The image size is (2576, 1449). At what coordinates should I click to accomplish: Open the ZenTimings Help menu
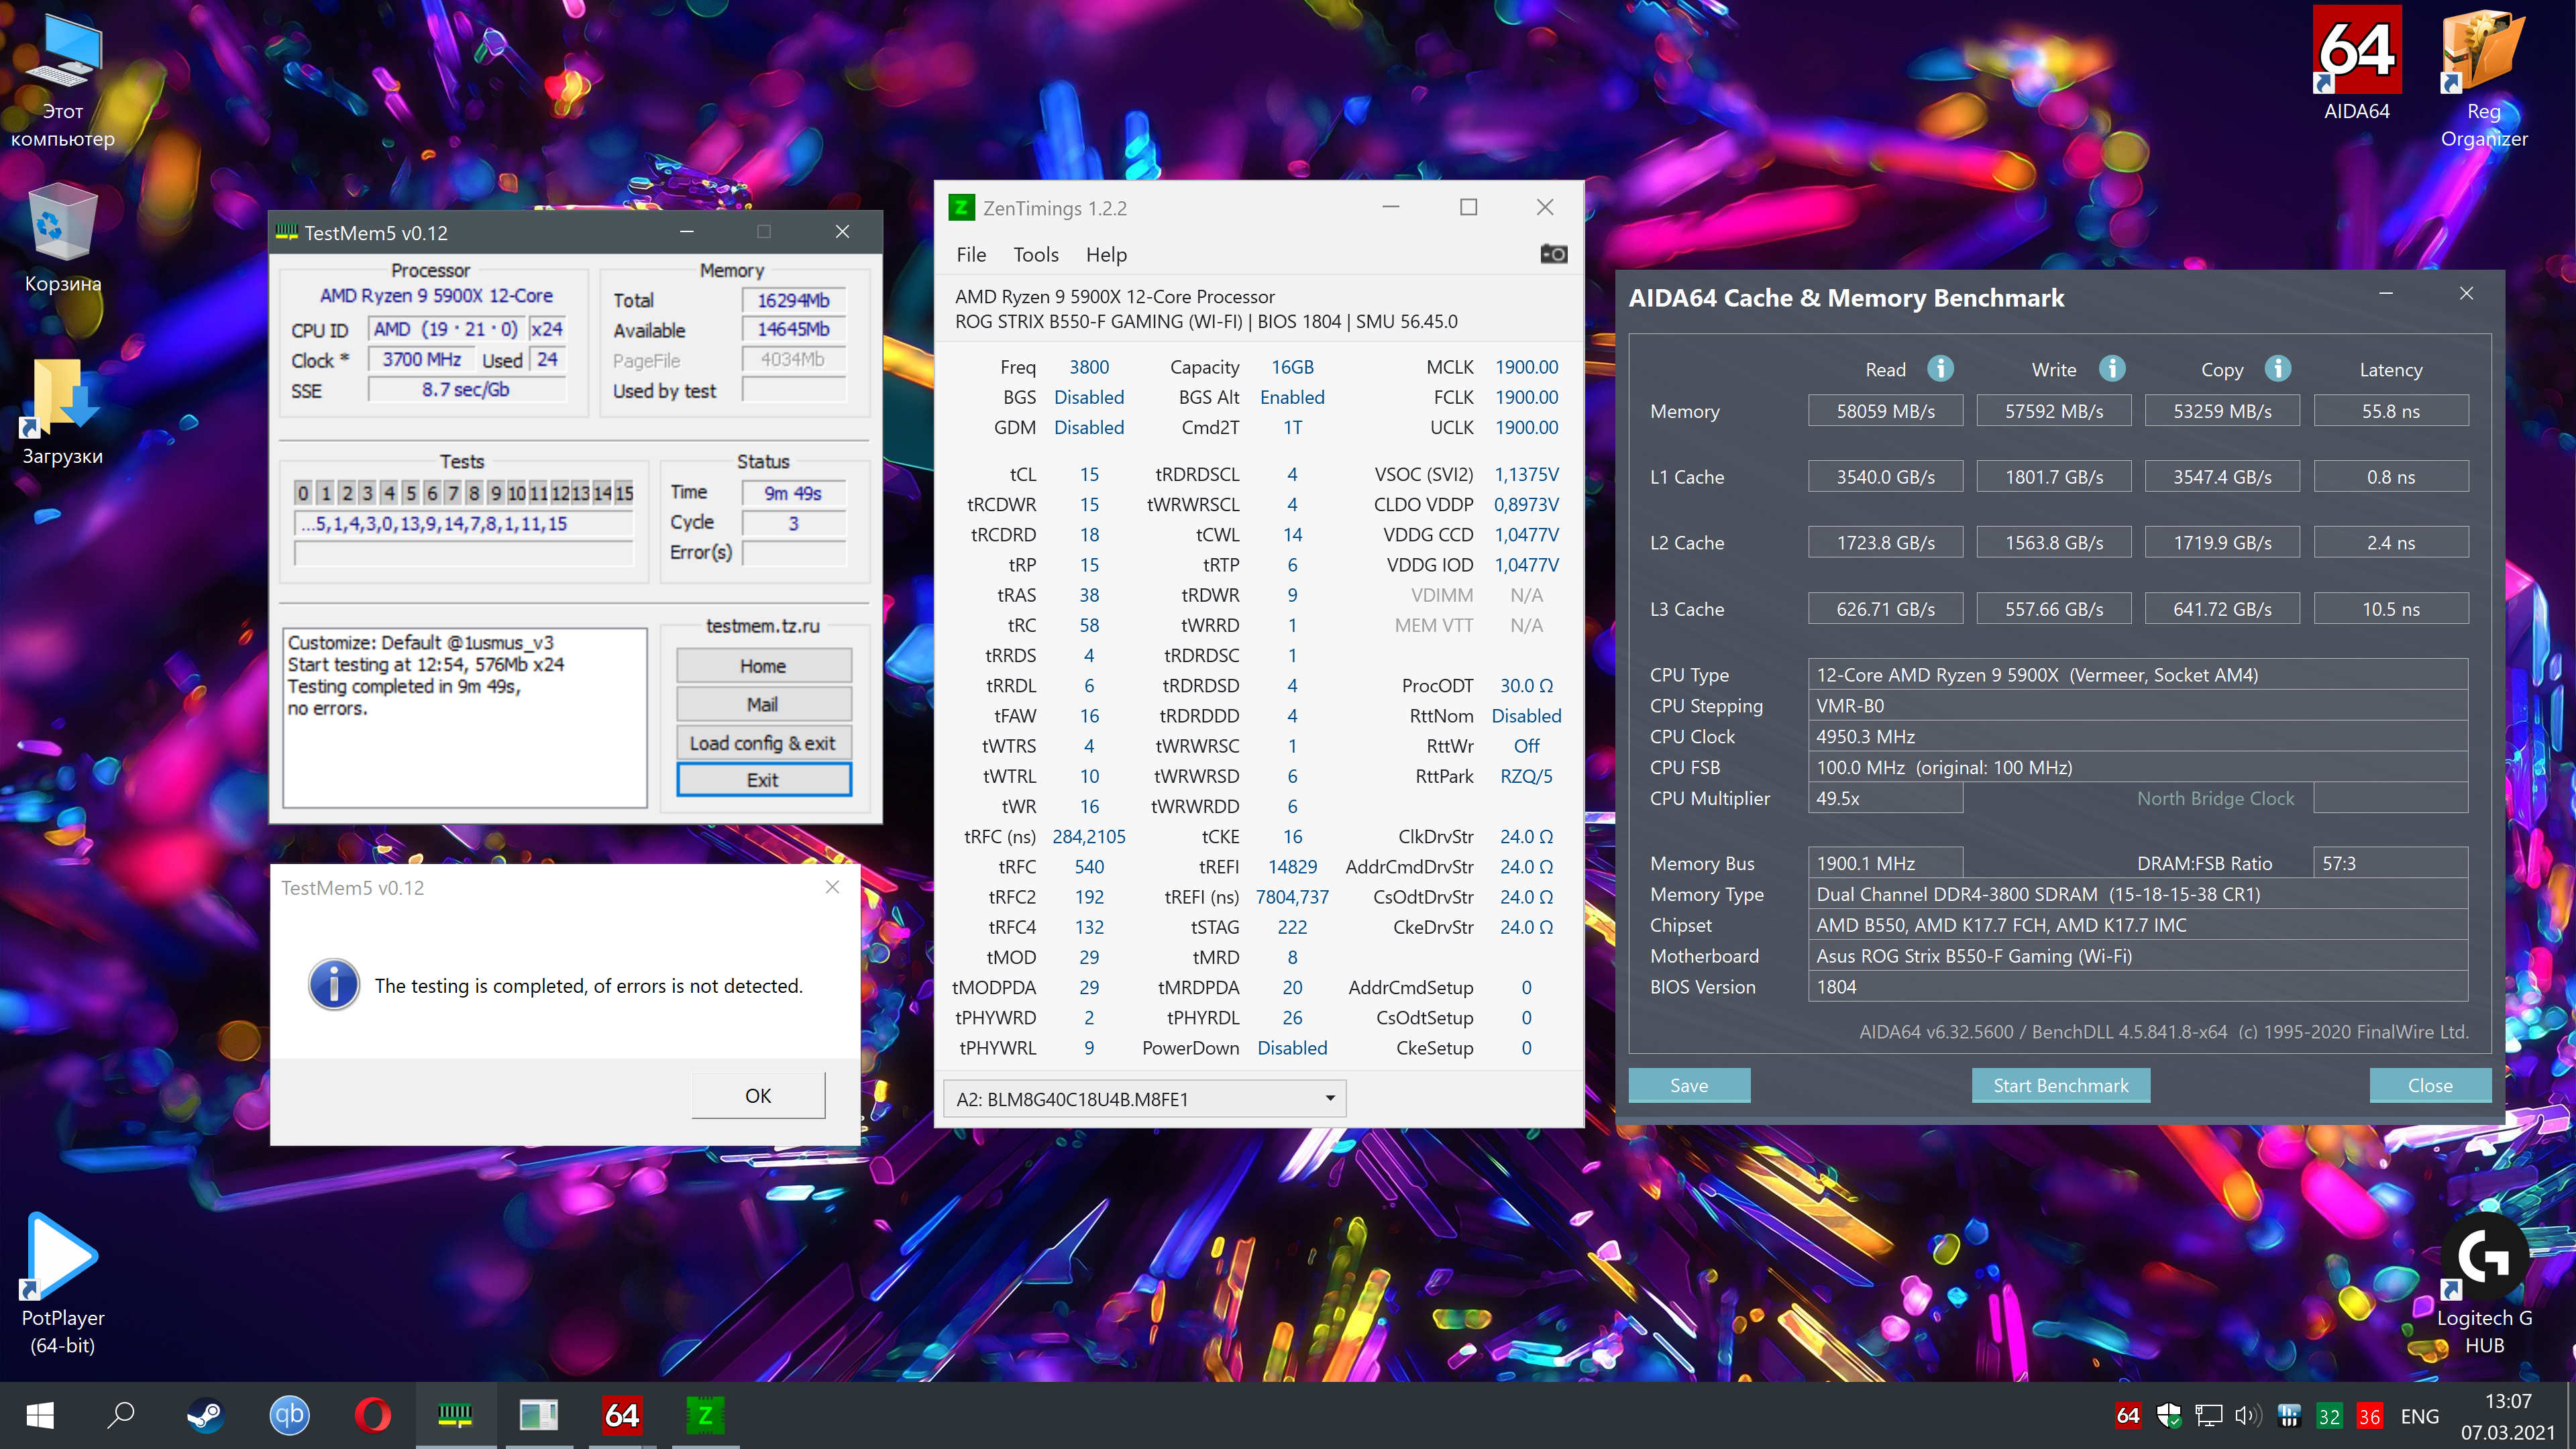pos(1106,255)
